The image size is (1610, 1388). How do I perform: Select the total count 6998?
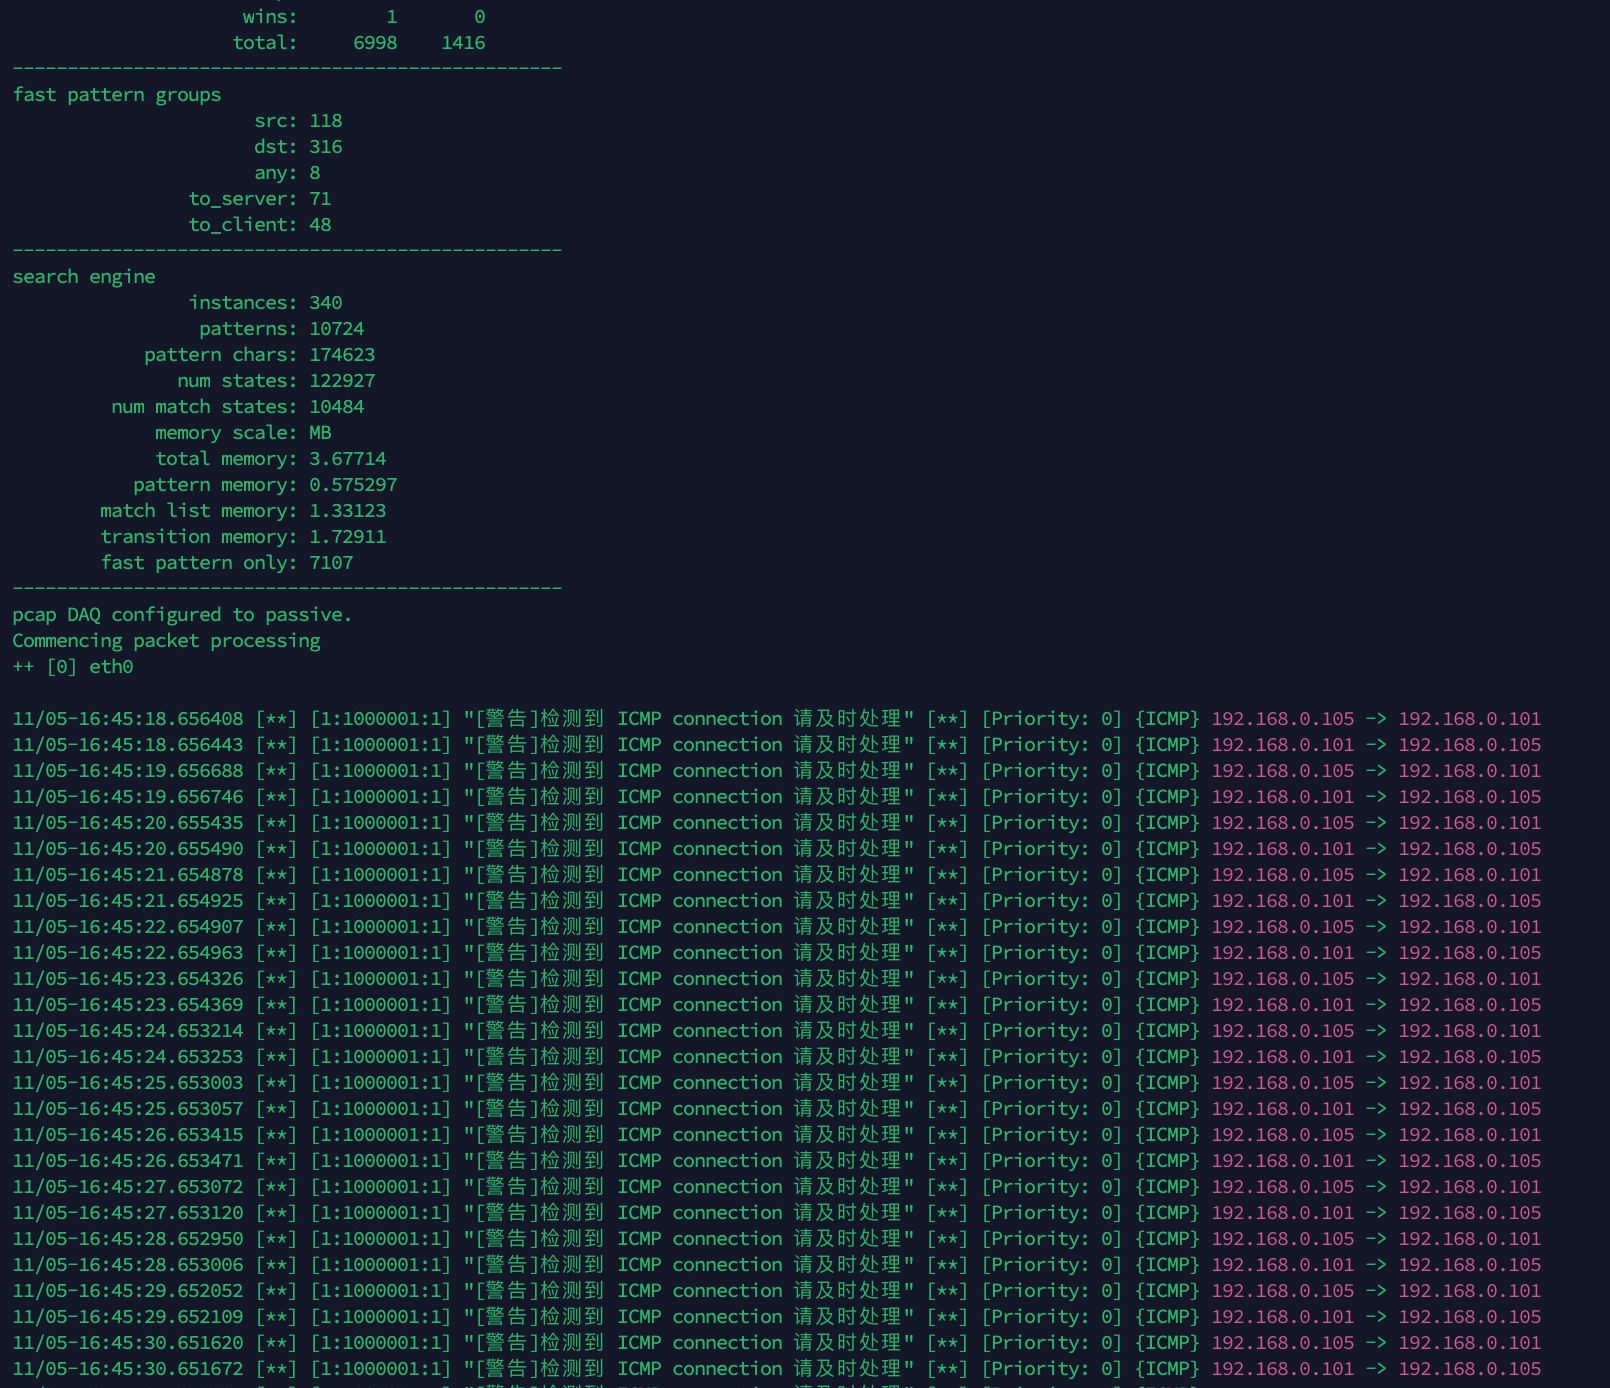click(374, 42)
